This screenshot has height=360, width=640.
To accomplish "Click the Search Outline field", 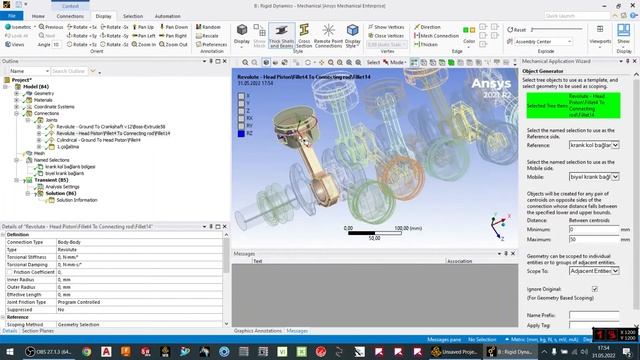I will click(70, 71).
